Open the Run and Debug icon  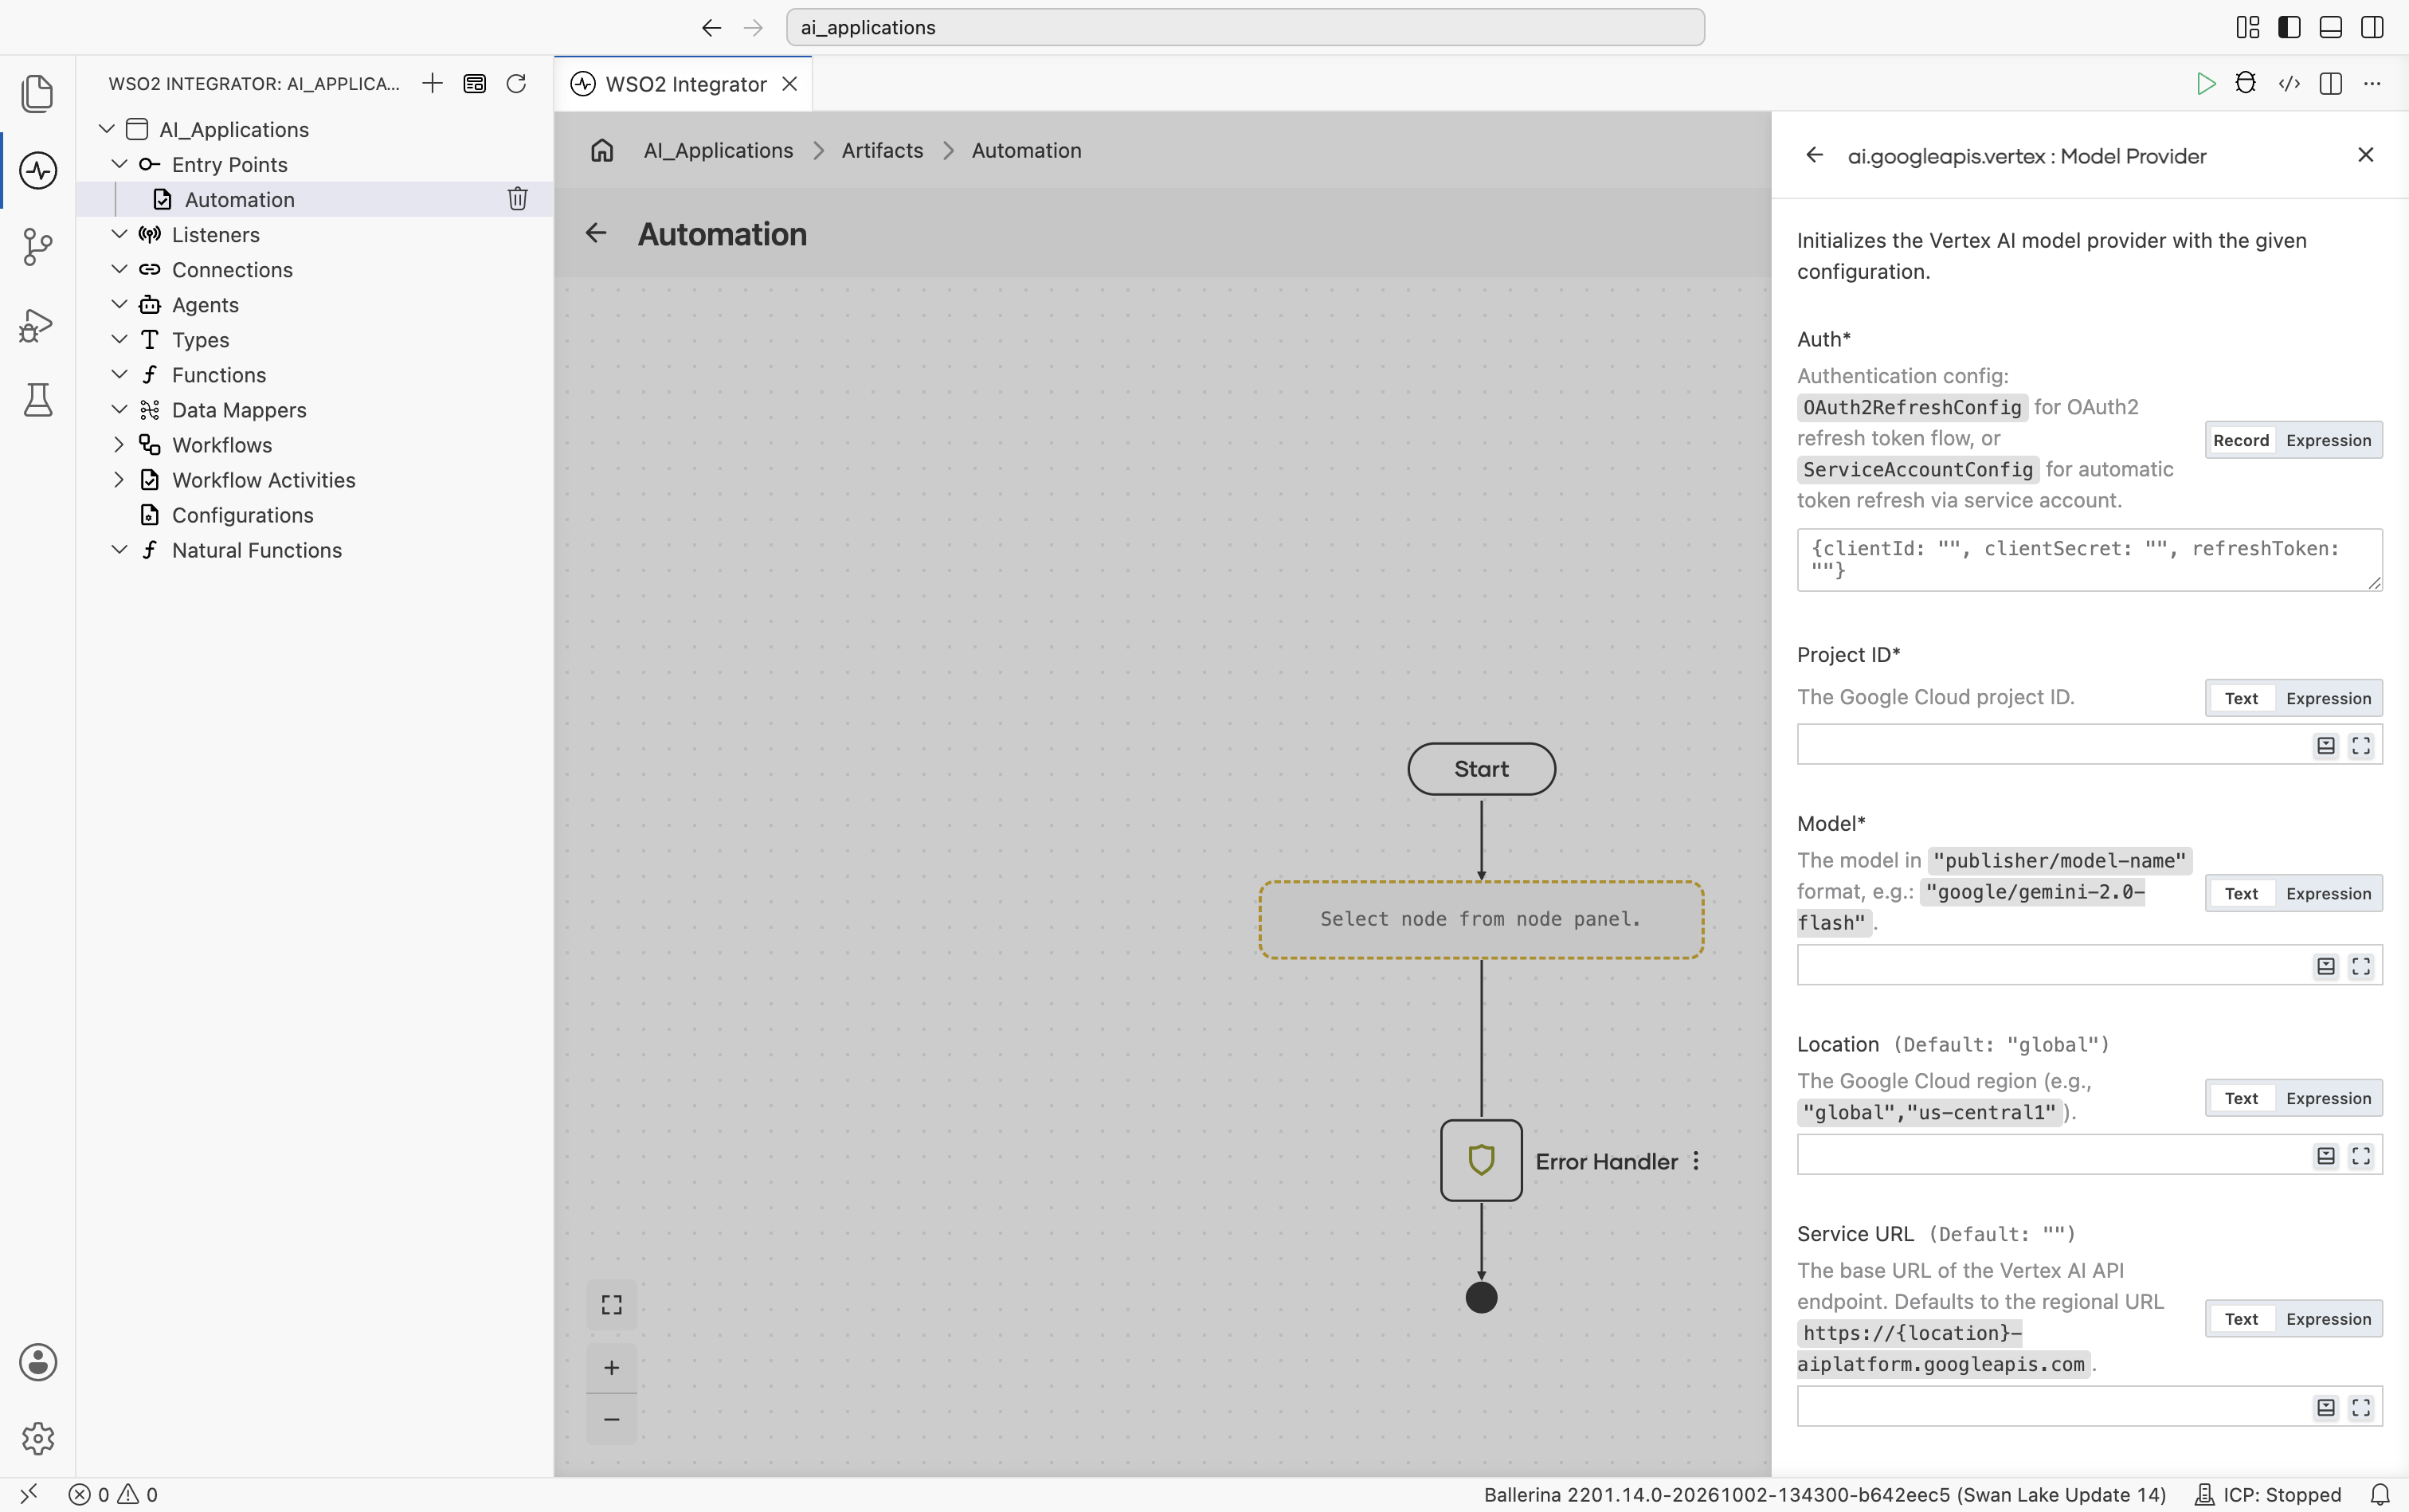click(x=37, y=325)
